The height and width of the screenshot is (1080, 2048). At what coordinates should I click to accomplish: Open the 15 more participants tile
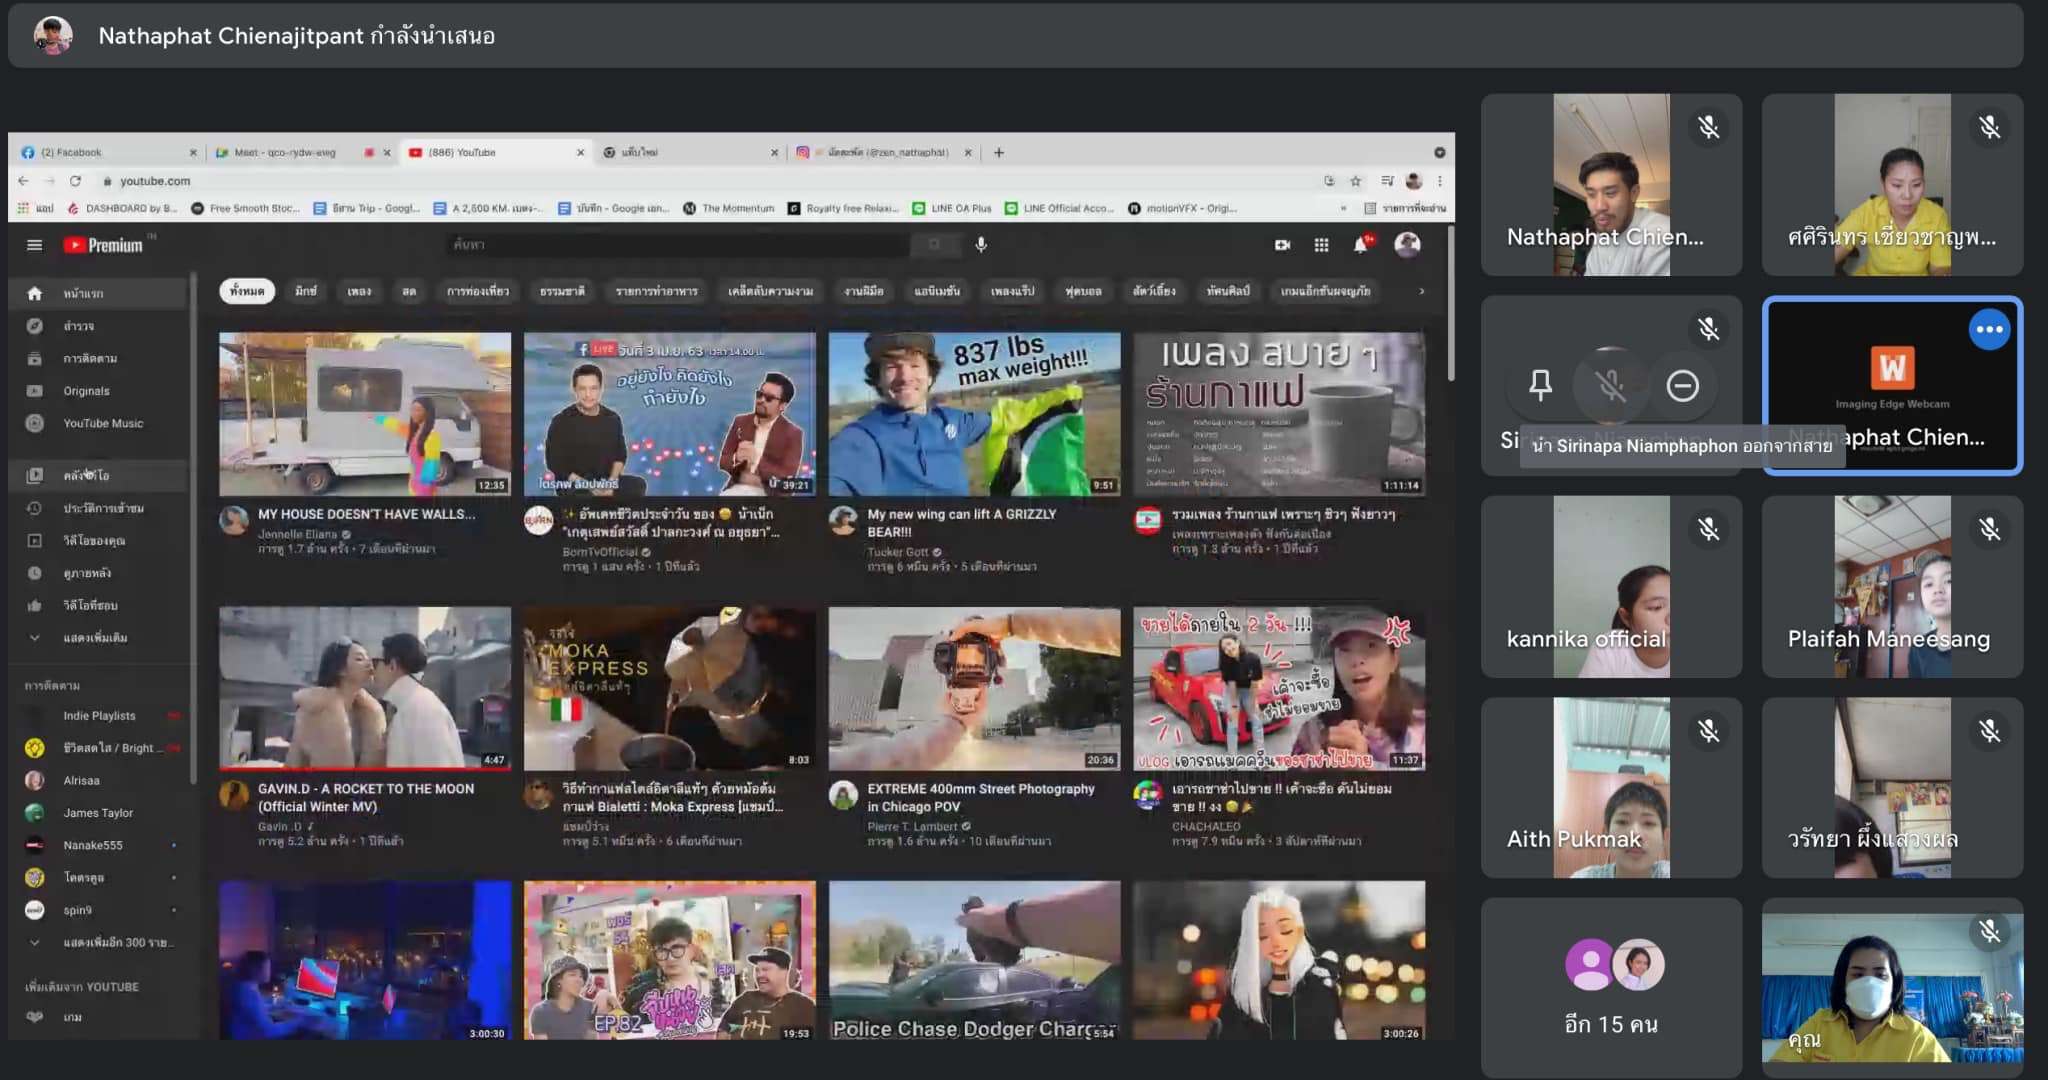[1611, 987]
